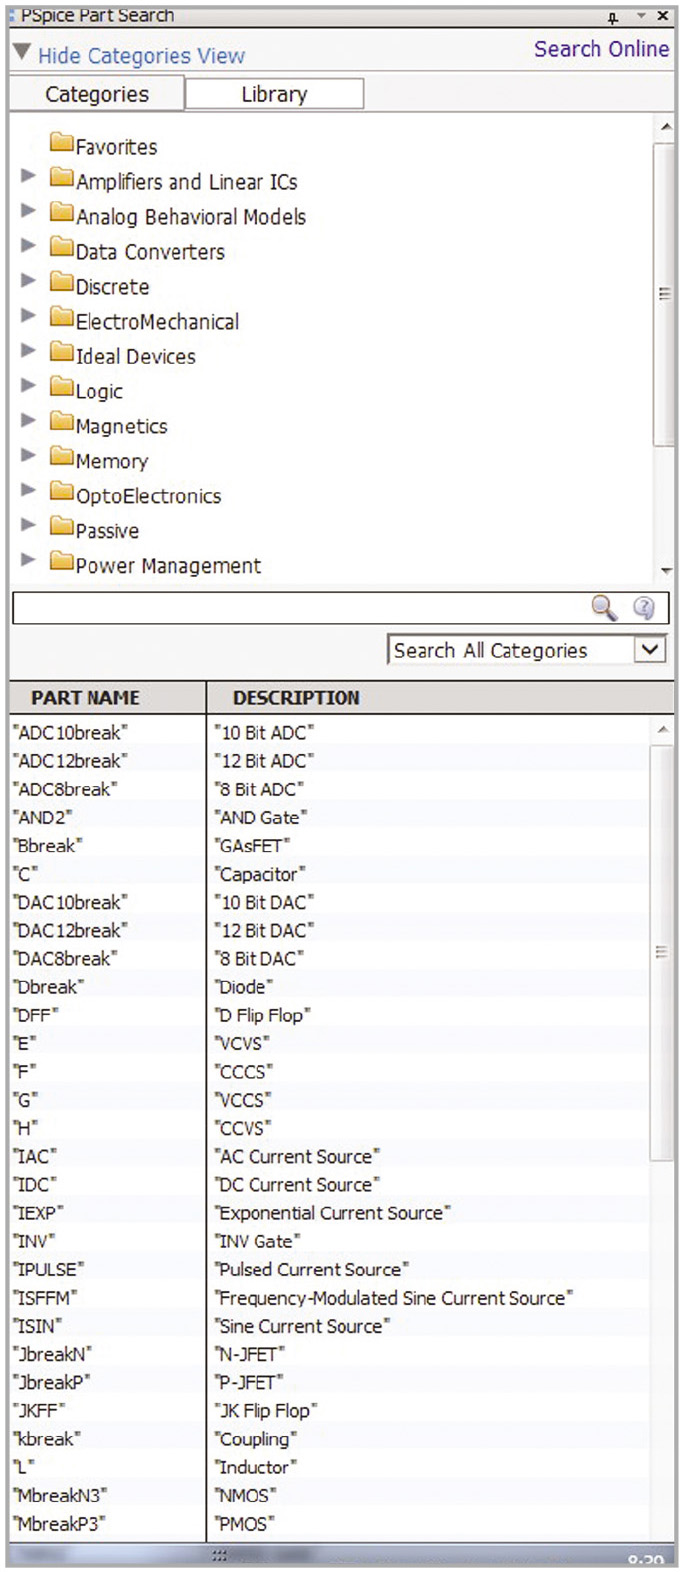Screen dimensions: 683x1572
Task: Expand Amplifiers and Linear ICs category
Action: point(28,176)
